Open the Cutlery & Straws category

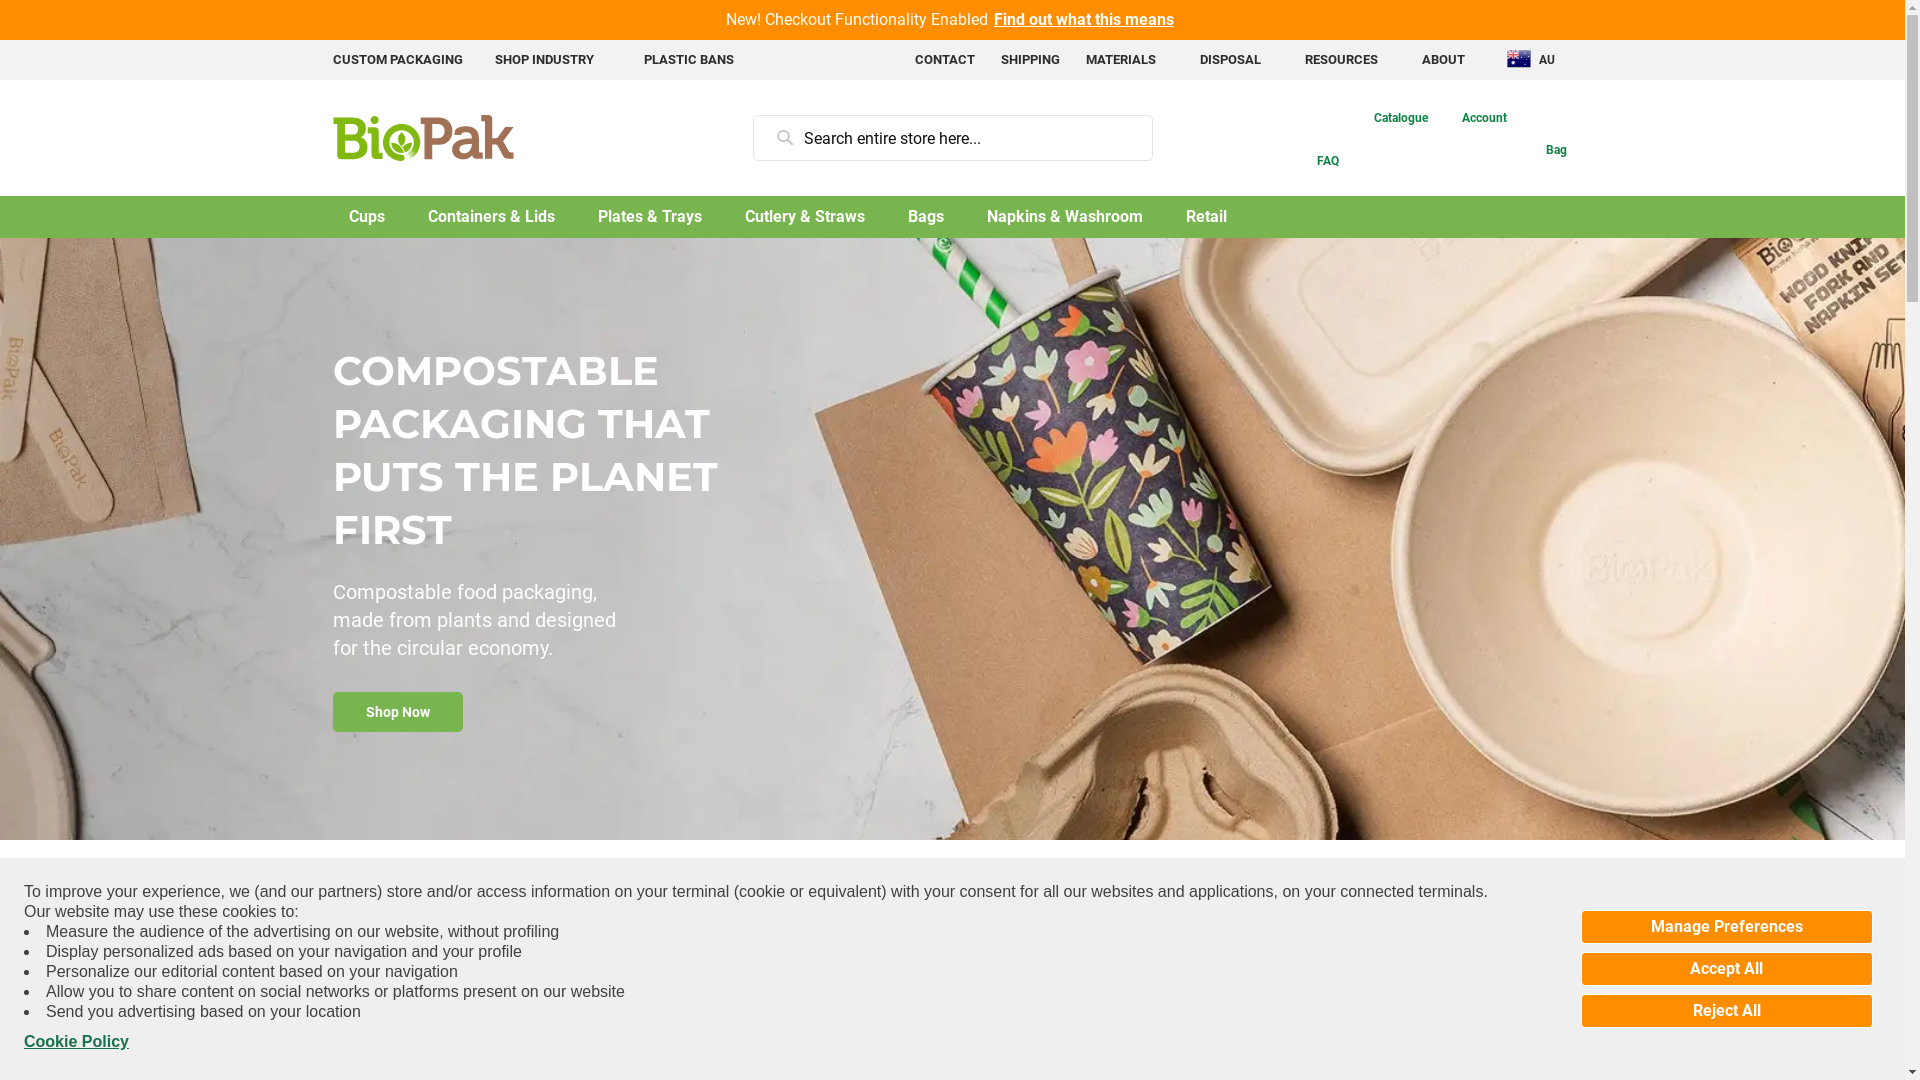804,217
